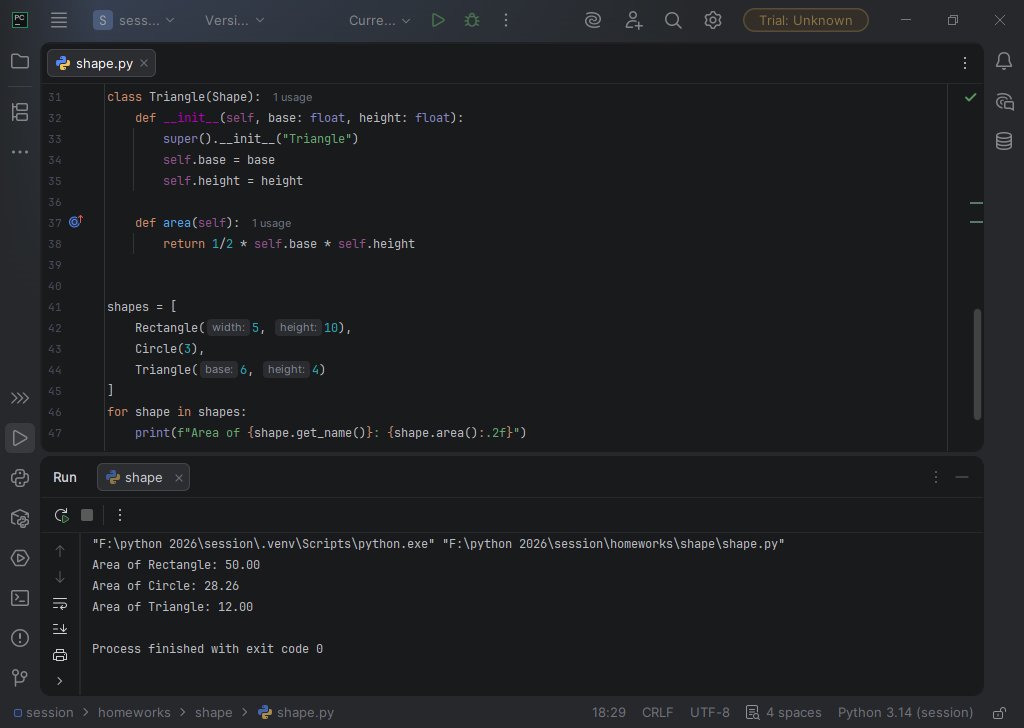Viewport: 1024px width, 728px height.
Task: Run the current file with green play
Action: pos(438,20)
